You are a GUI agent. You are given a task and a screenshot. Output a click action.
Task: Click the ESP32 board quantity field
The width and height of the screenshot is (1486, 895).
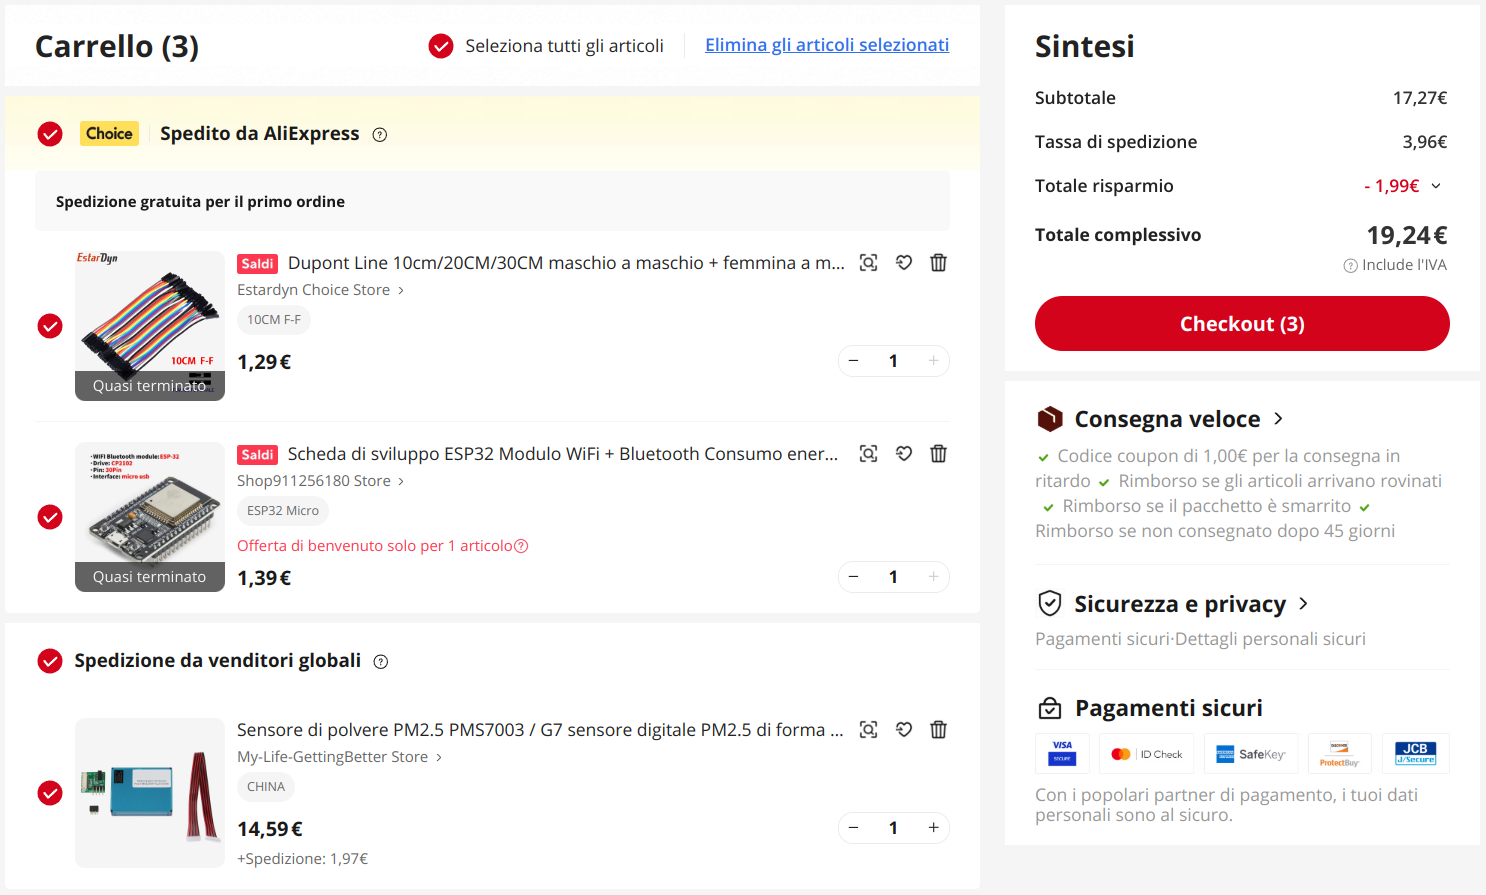tap(893, 577)
